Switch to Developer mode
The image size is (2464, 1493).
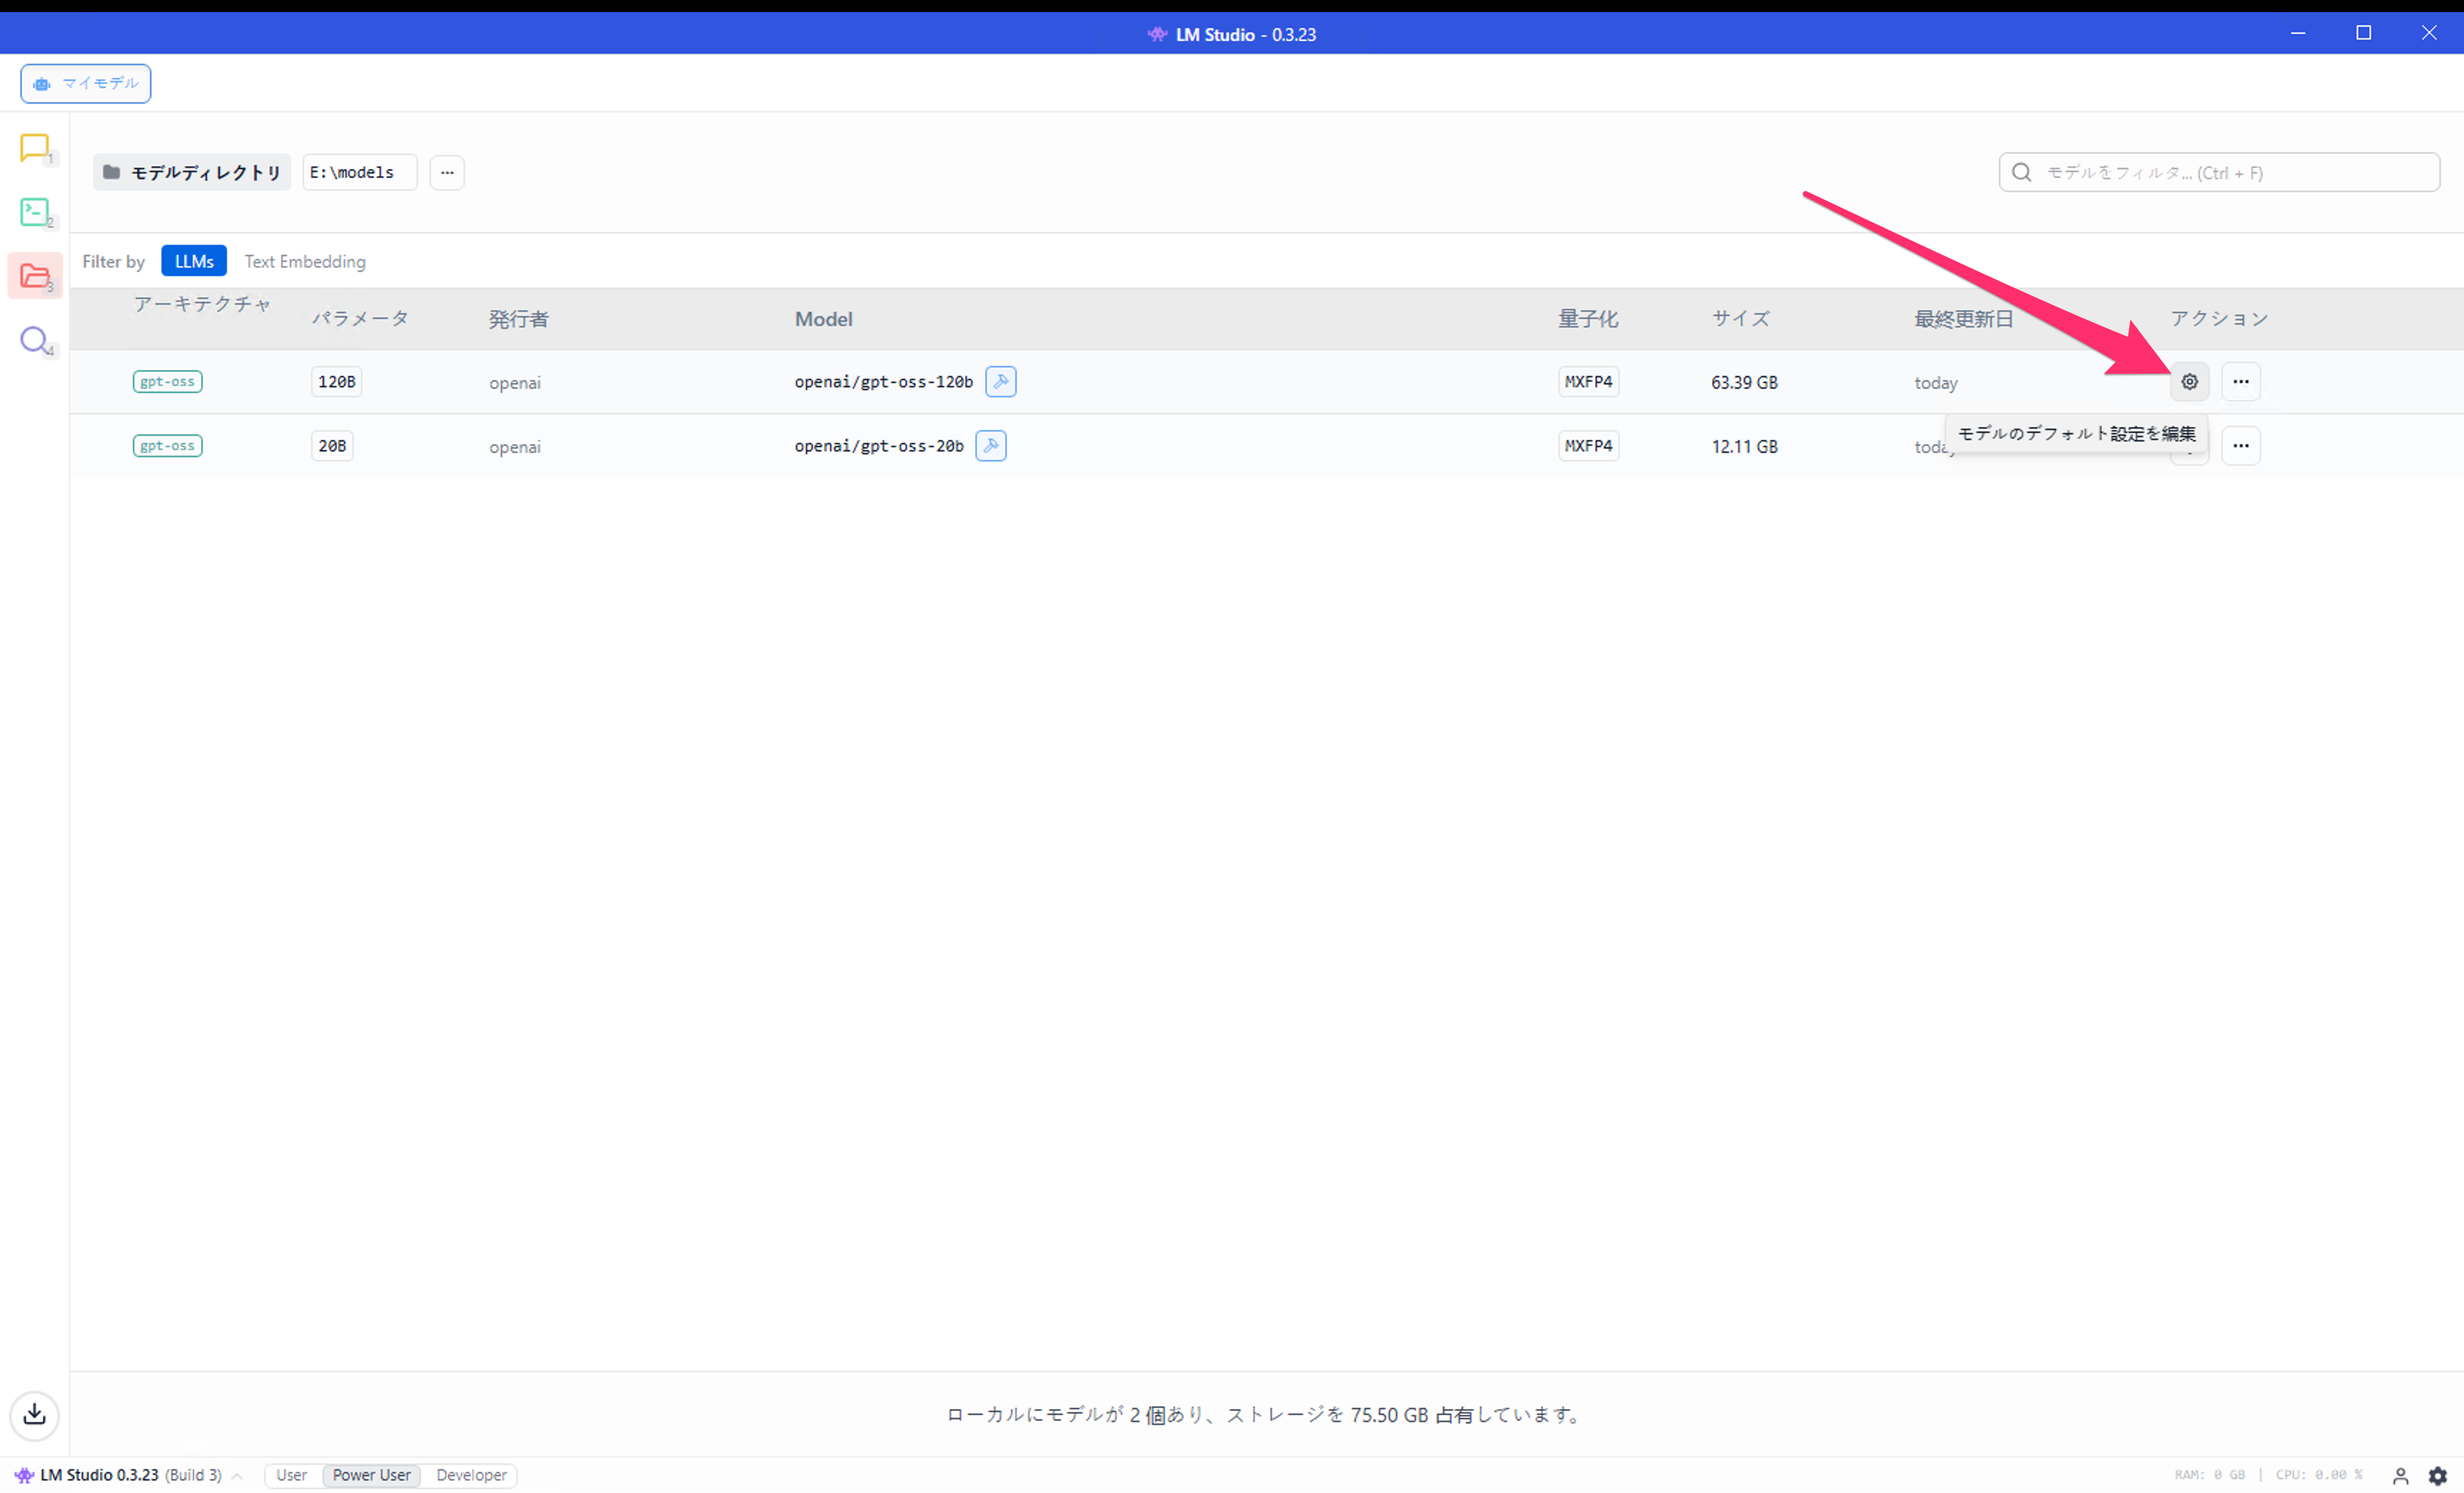click(471, 1475)
